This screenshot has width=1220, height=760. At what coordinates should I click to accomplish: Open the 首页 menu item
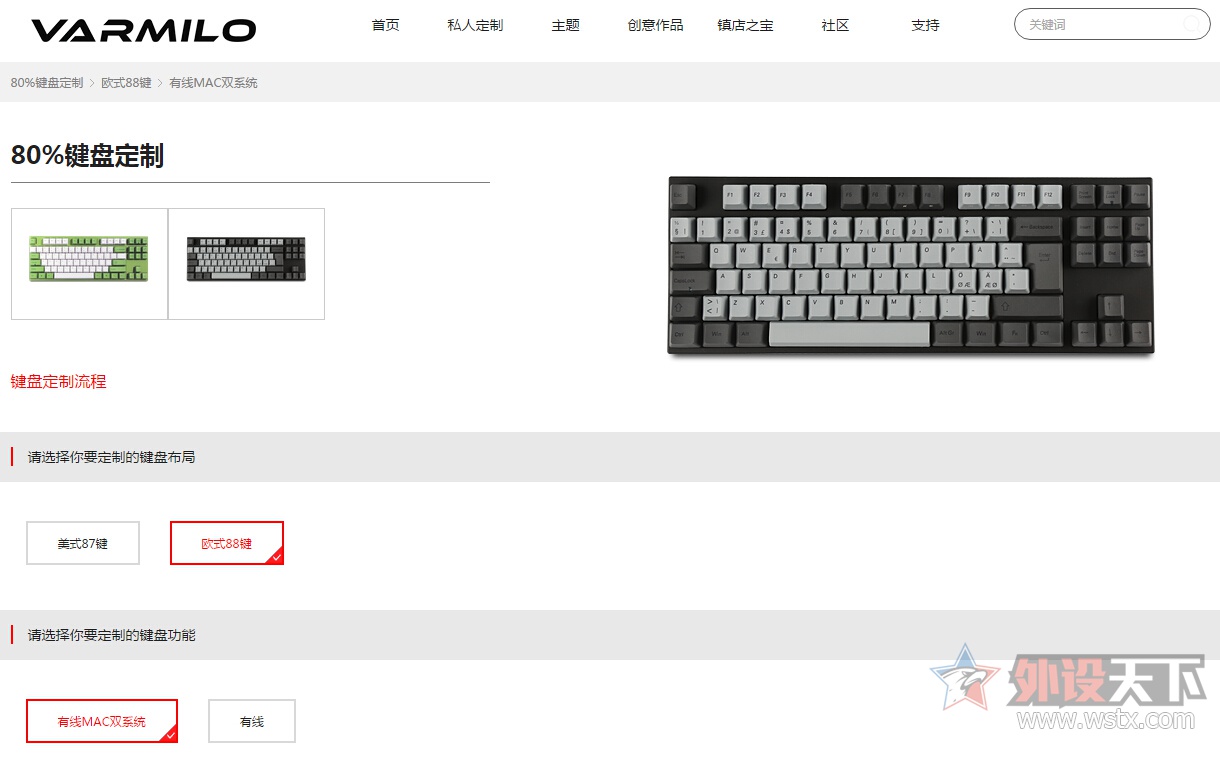pos(385,25)
